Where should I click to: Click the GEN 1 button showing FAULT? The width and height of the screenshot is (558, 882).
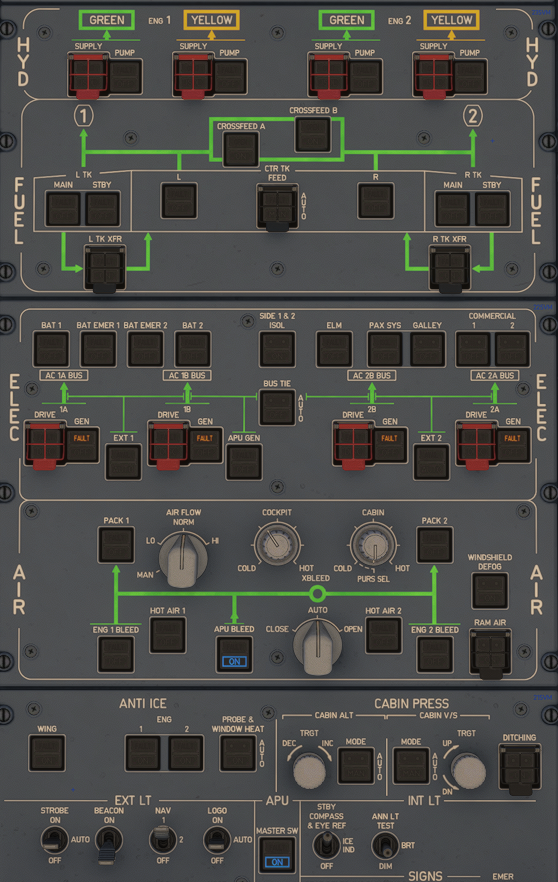[82, 445]
